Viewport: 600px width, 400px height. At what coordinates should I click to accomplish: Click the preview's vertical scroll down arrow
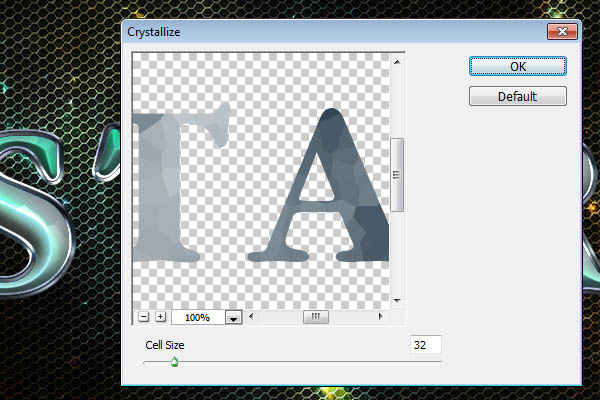tap(397, 300)
